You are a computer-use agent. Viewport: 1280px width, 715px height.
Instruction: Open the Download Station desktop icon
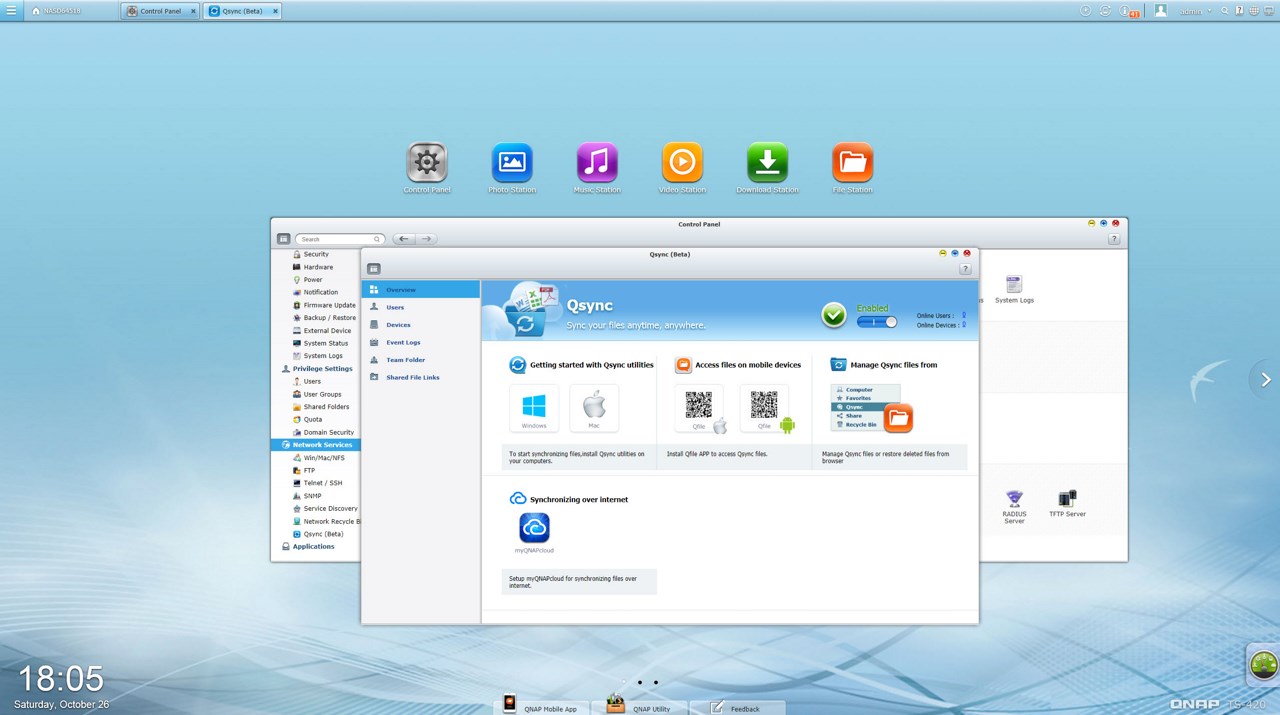click(x=767, y=163)
